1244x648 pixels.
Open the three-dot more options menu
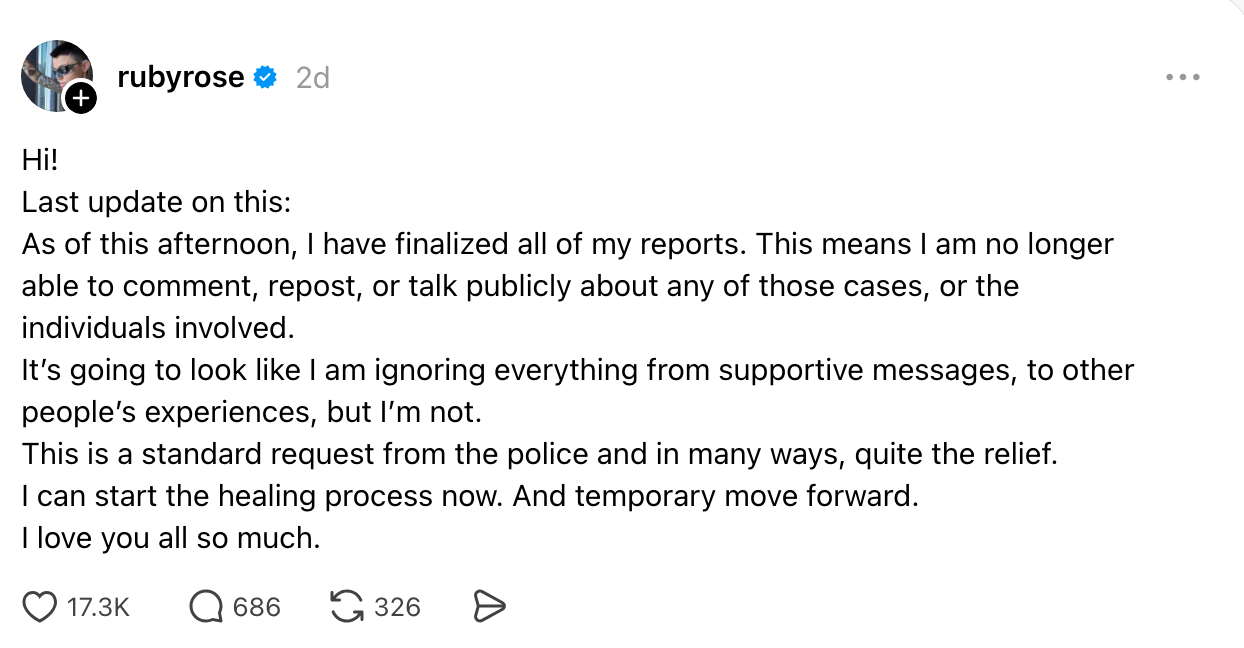coord(1182,77)
